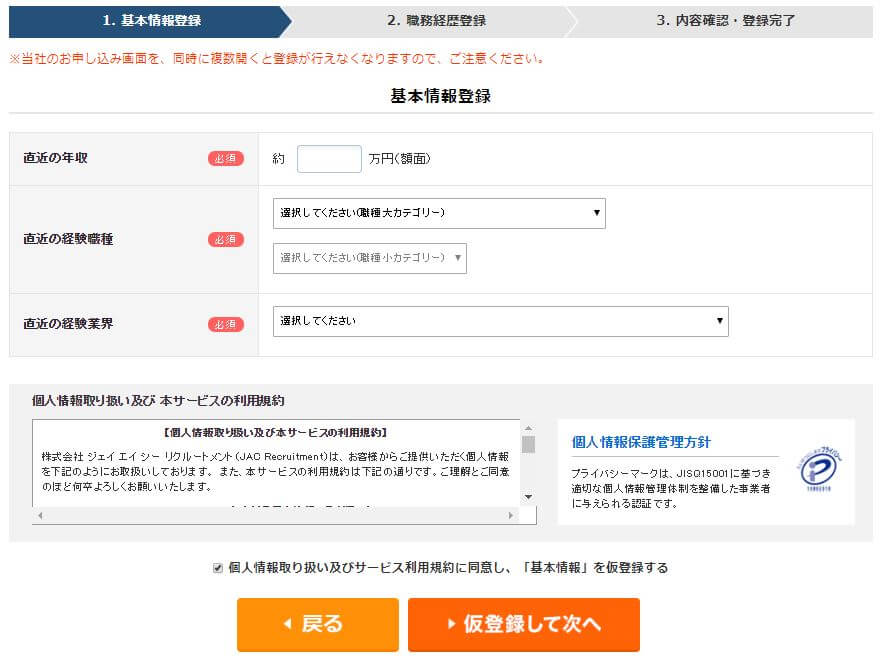
Task: Click the 直近の経験業界 field label
Action: (68, 324)
